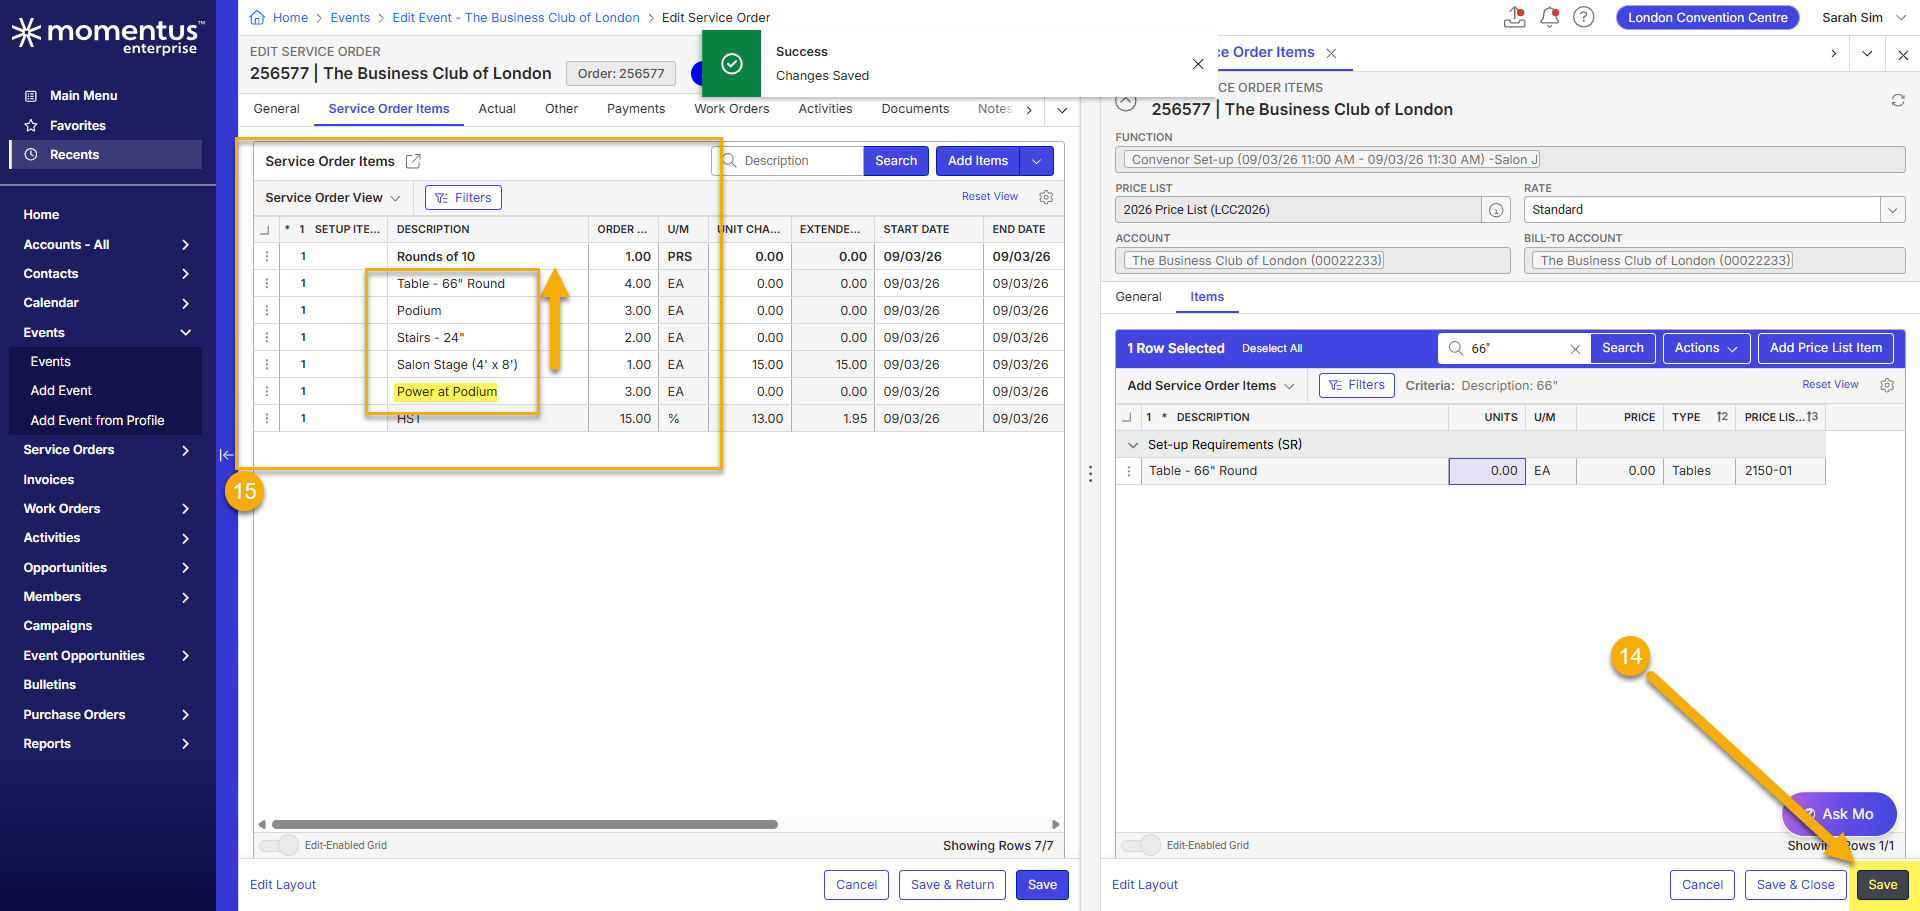The height and width of the screenshot is (911, 1920).
Task: Open Ask Mo assistant
Action: 1840,814
